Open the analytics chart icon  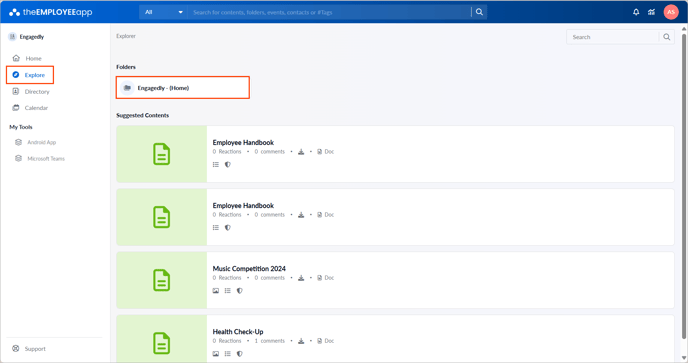[652, 12]
